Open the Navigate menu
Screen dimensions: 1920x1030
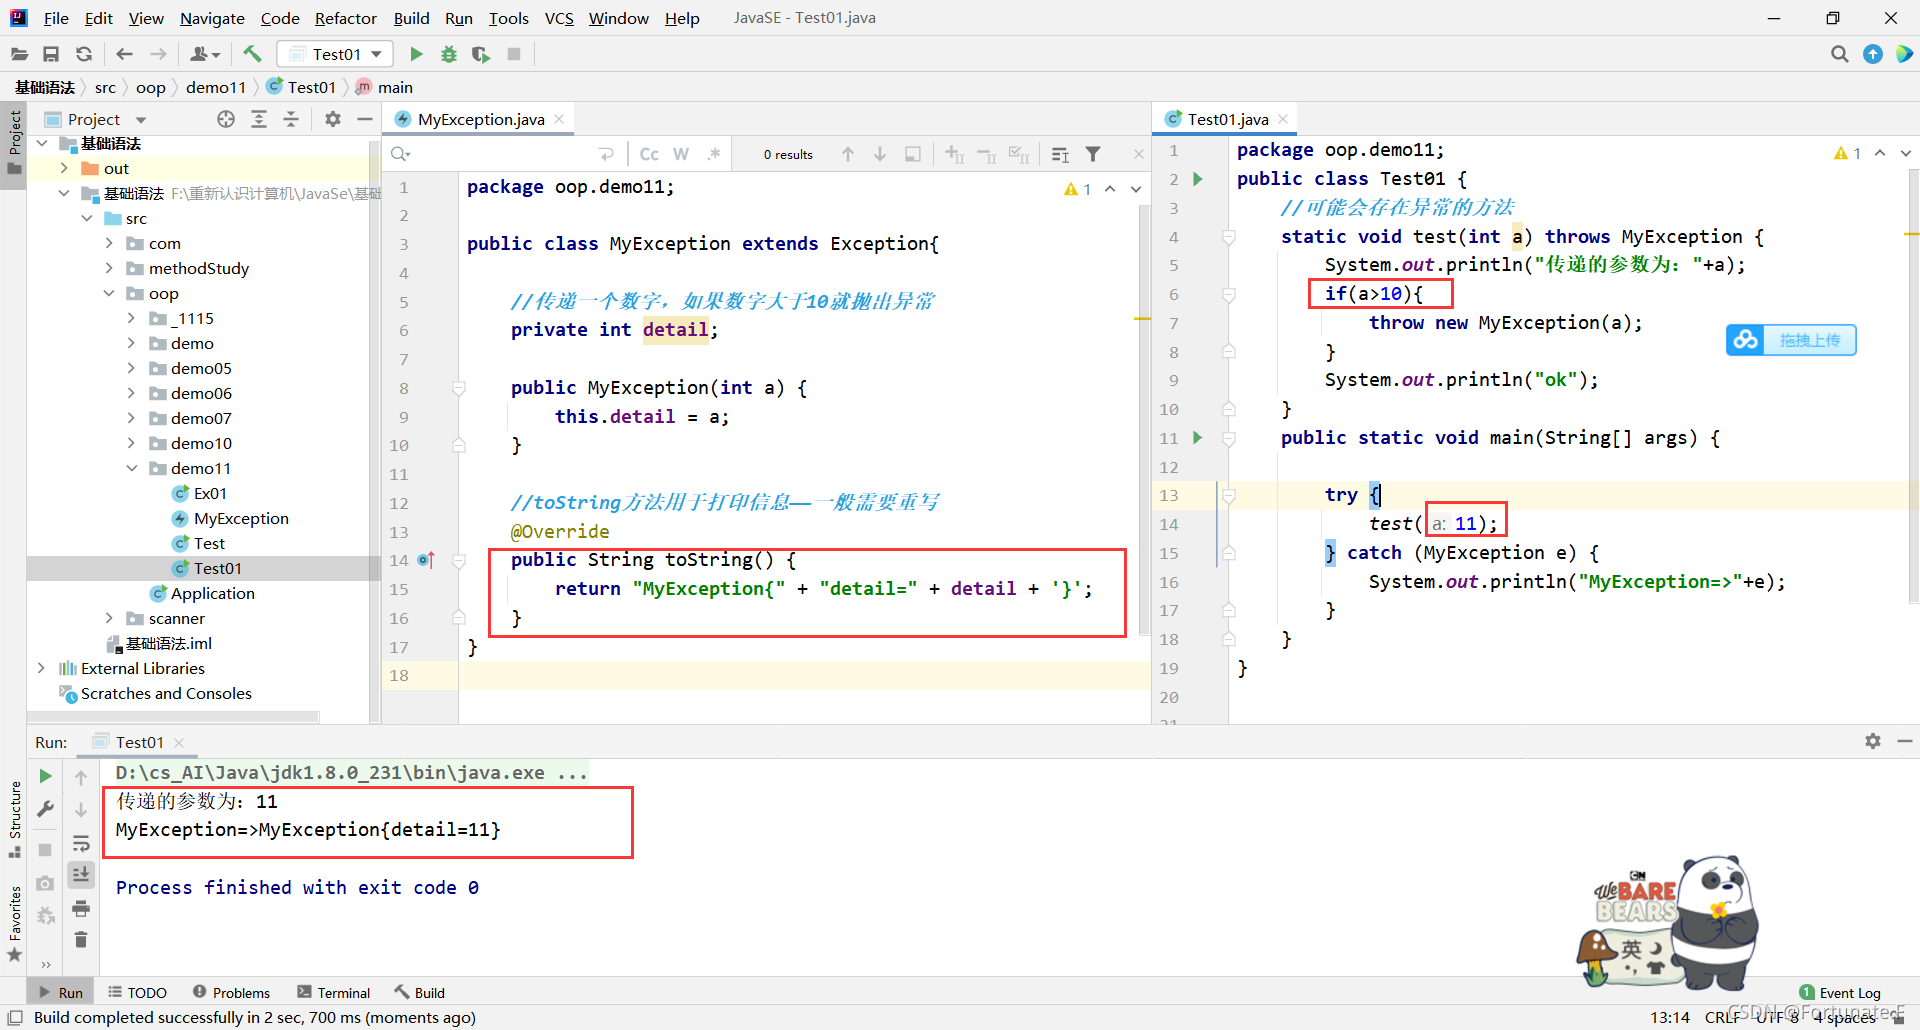[x=212, y=18]
